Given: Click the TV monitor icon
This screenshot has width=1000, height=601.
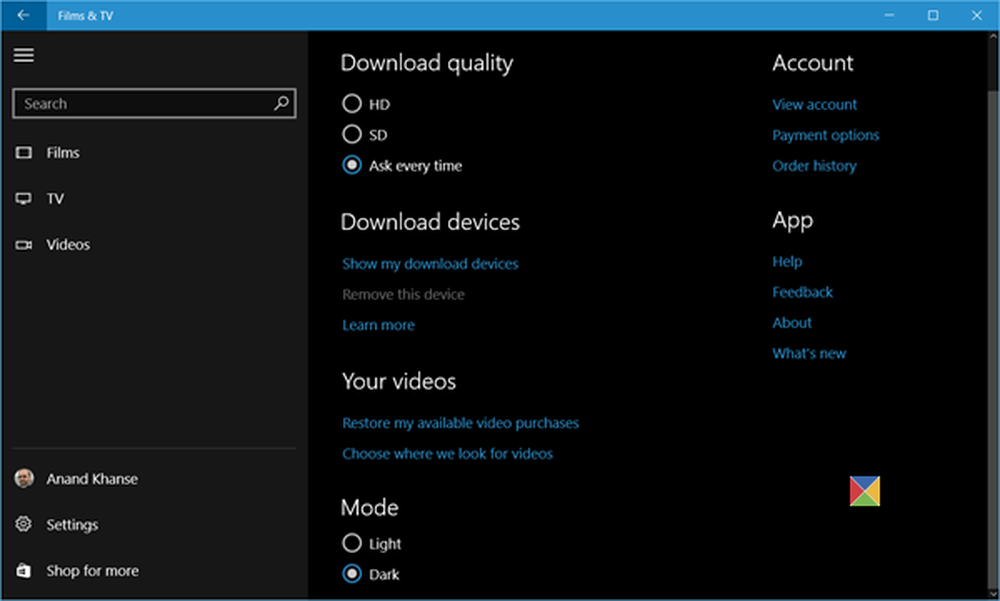Looking at the screenshot, I should pyautogui.click(x=24, y=198).
